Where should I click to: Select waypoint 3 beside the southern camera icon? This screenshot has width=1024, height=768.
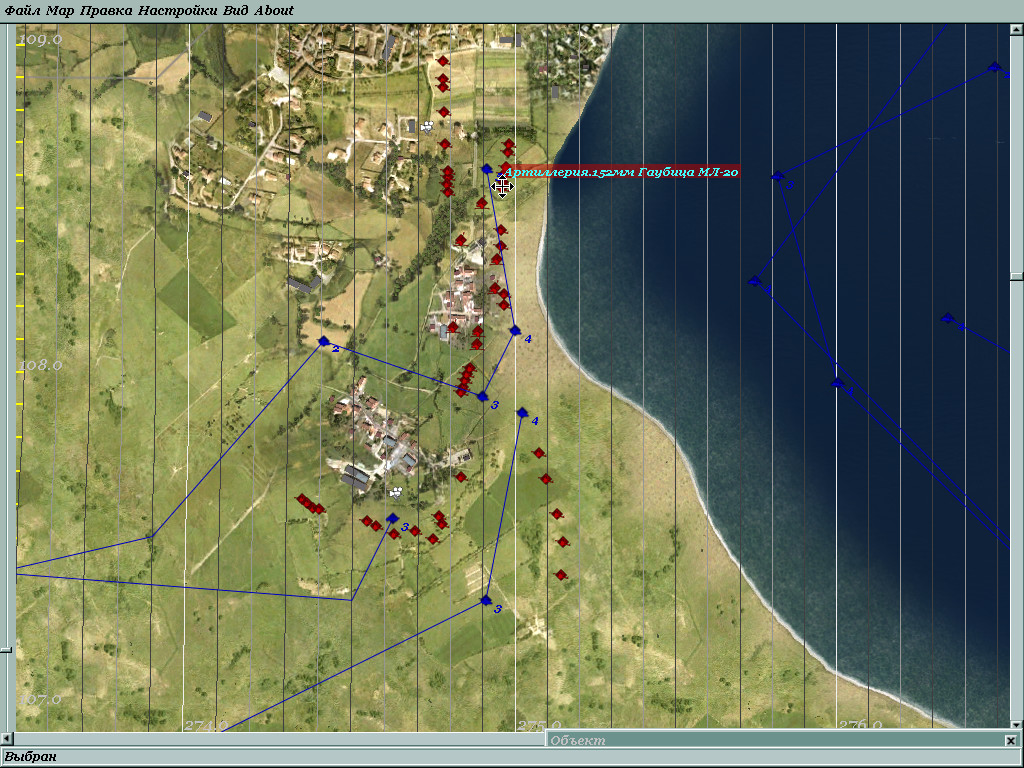pyautogui.click(x=392, y=518)
